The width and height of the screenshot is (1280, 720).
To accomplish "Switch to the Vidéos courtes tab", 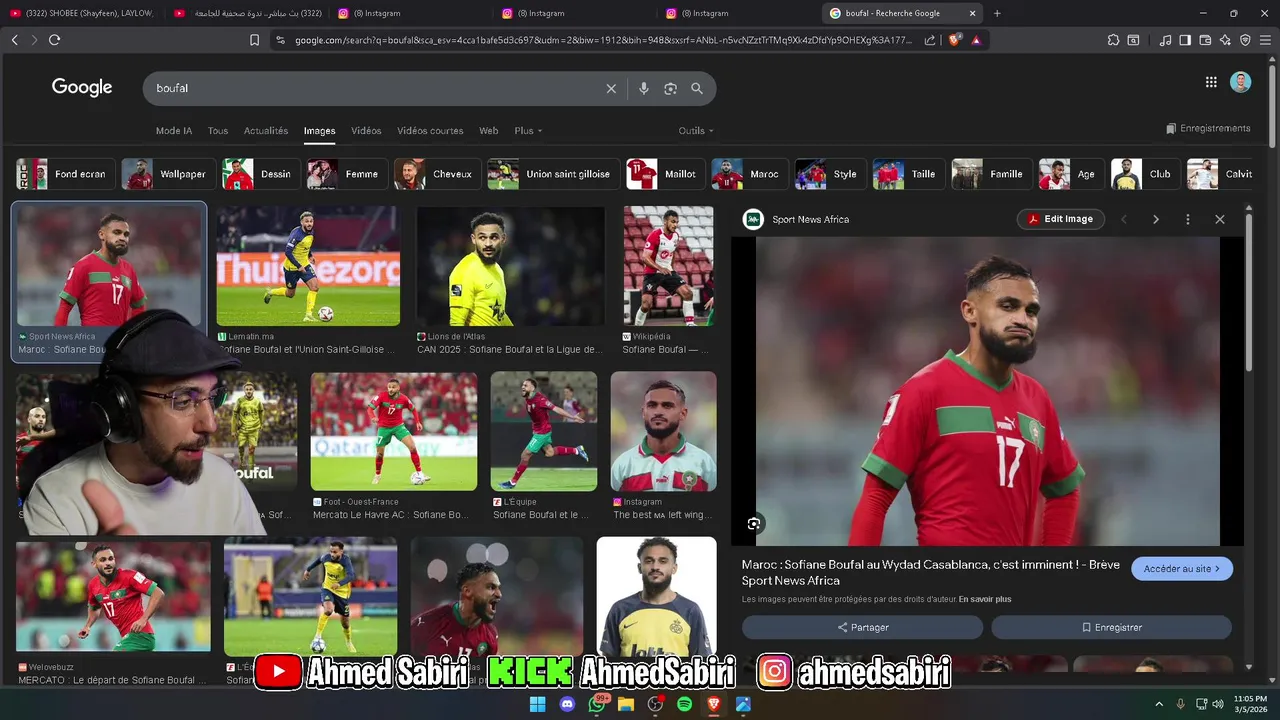I will point(430,131).
